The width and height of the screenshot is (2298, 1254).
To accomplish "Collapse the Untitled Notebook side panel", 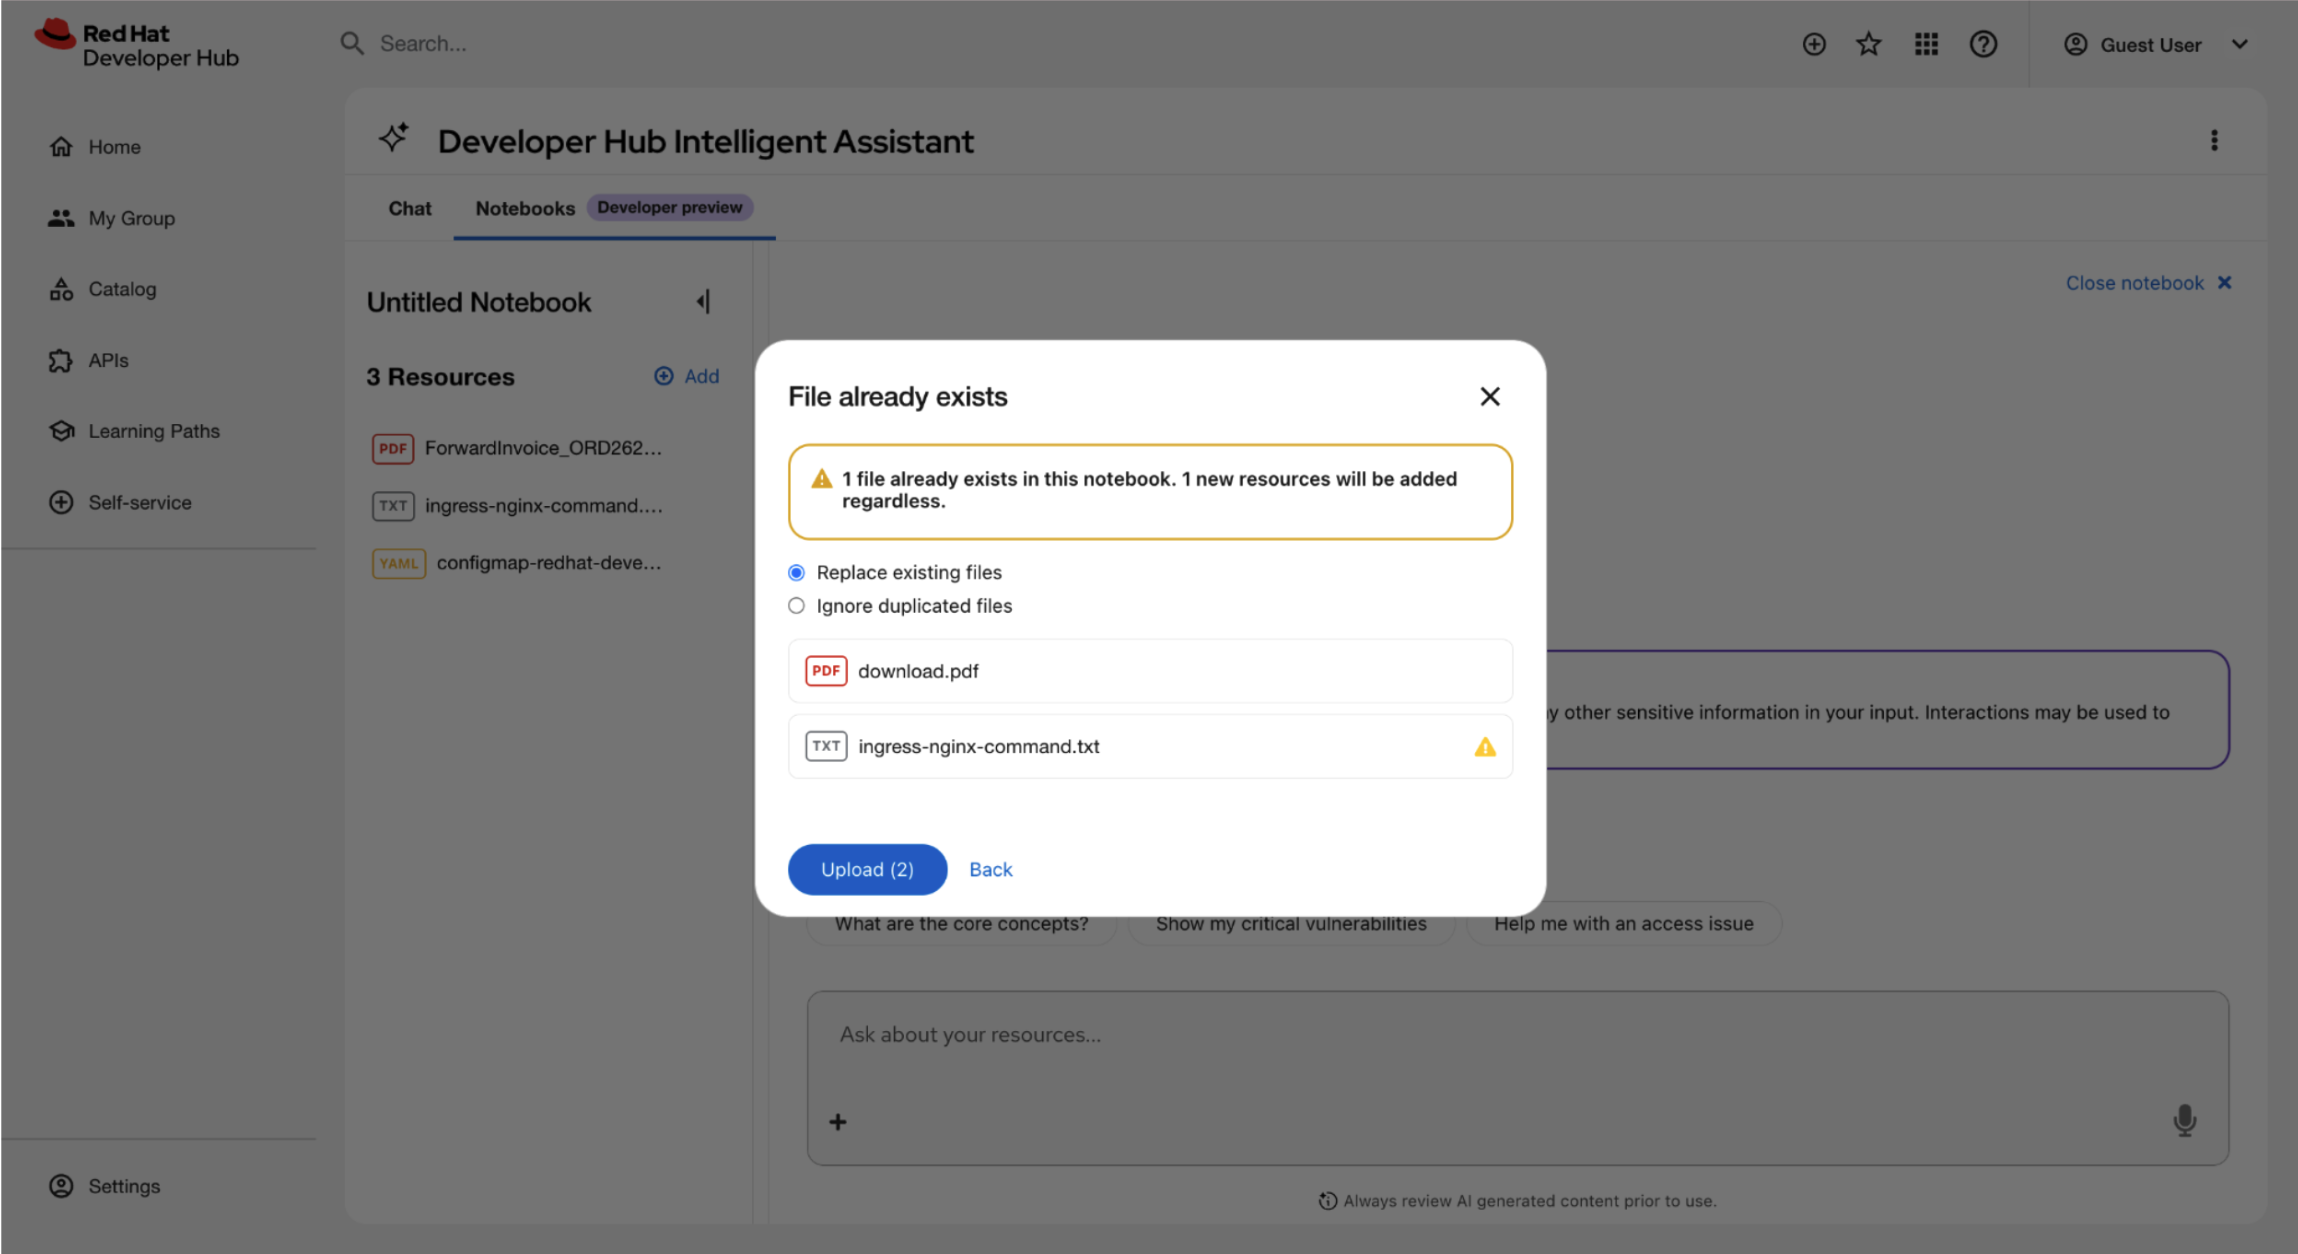I will click(x=704, y=301).
